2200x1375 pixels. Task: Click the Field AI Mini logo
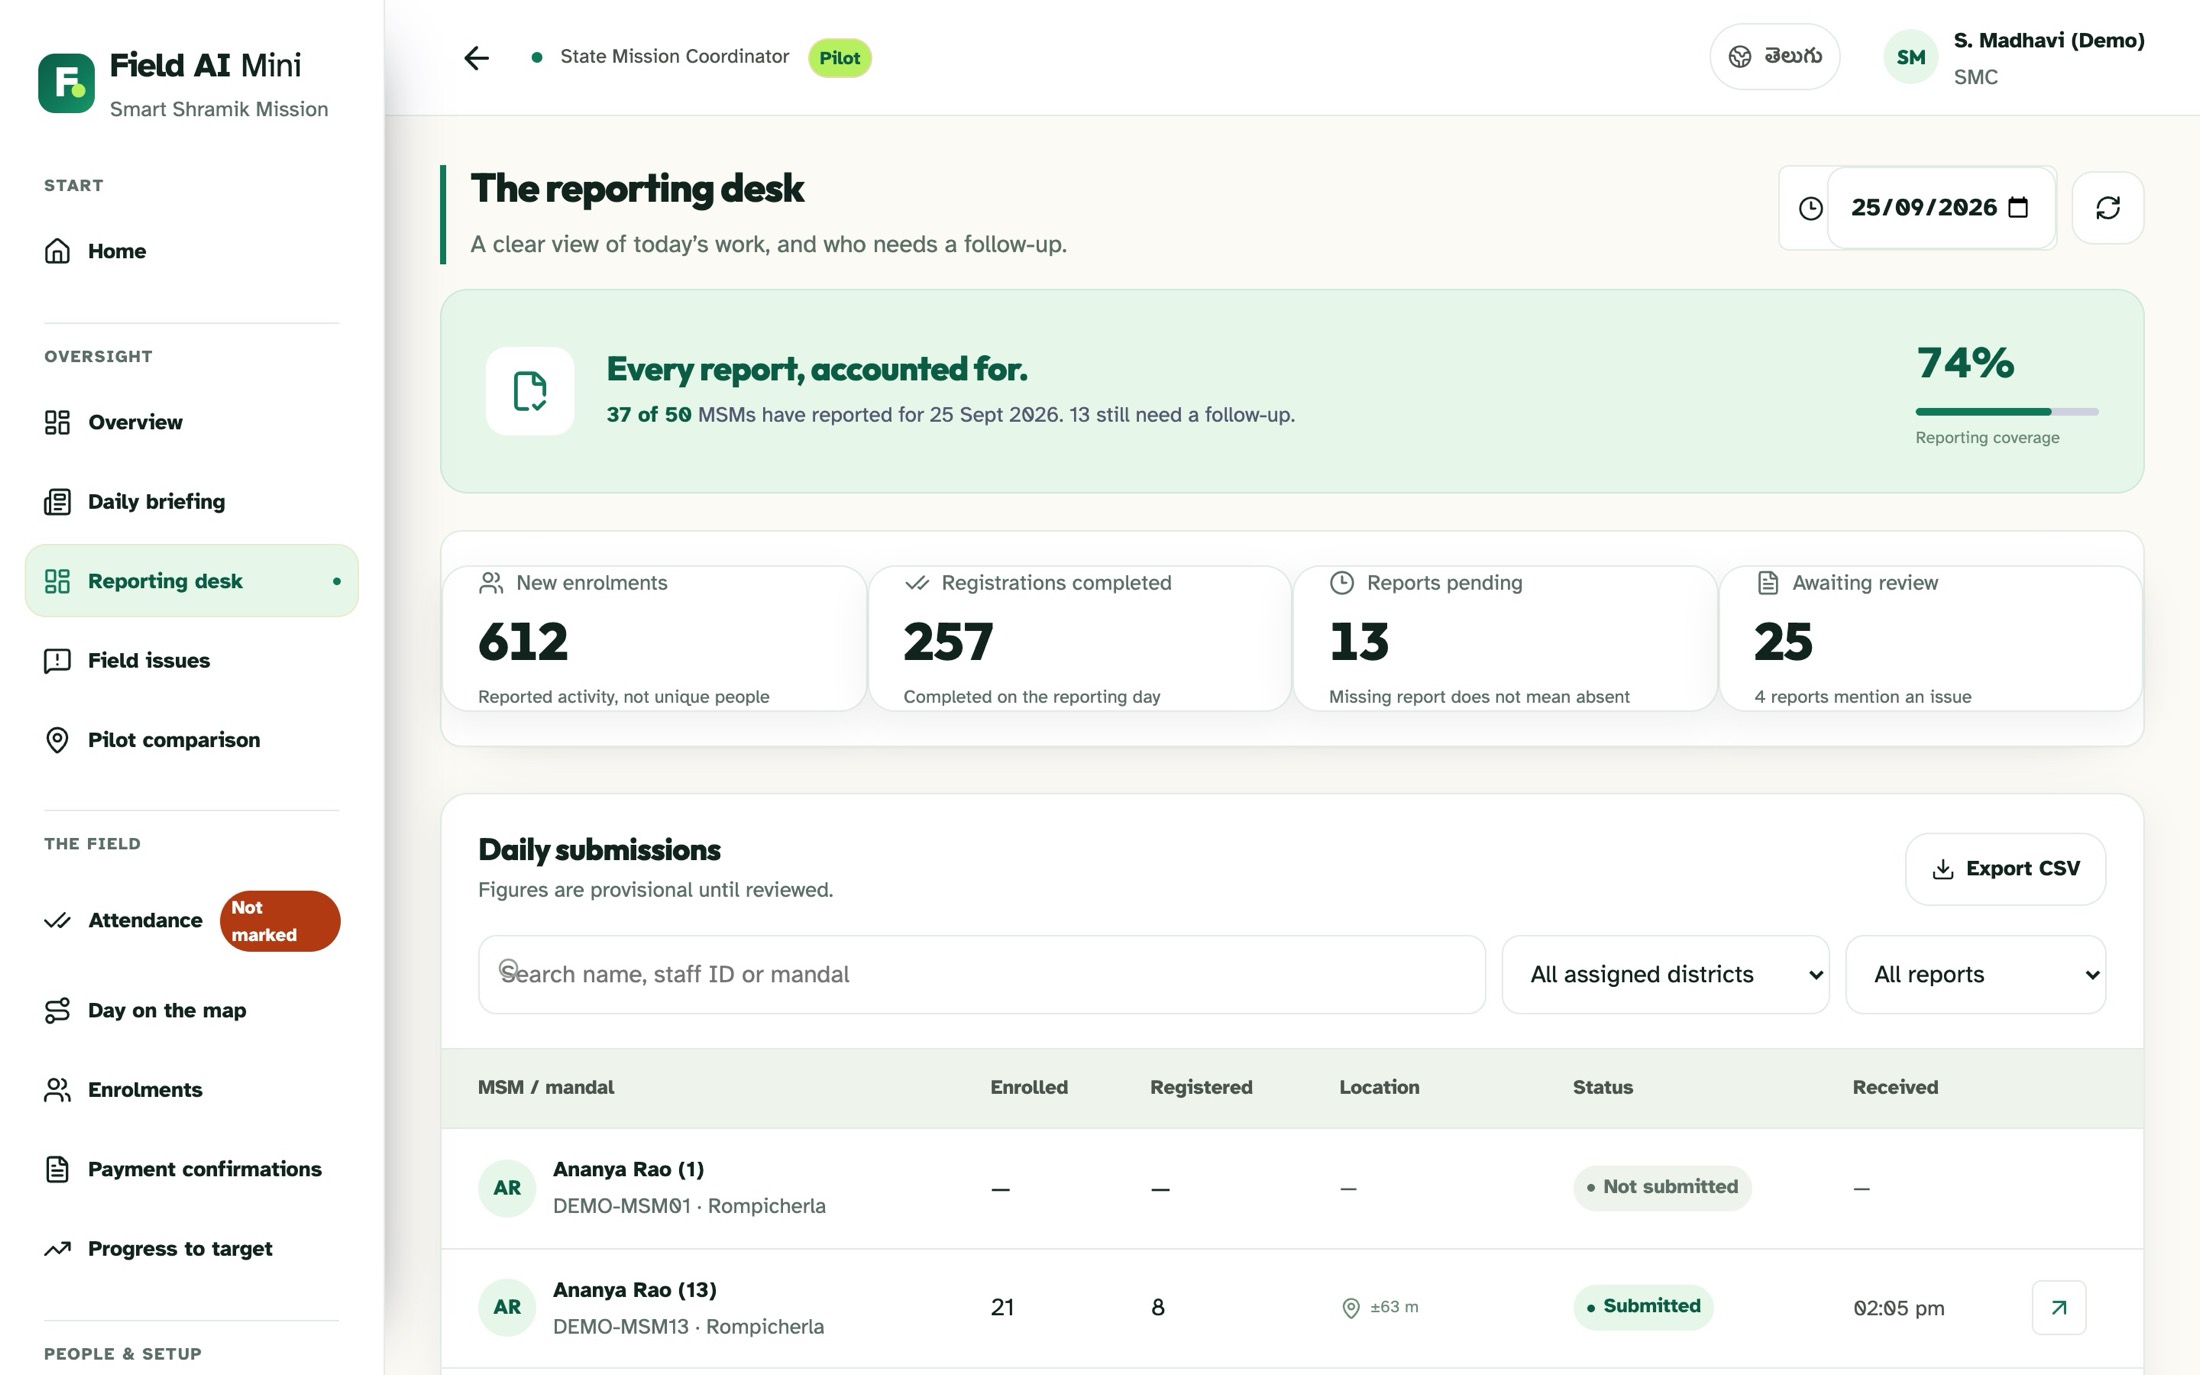click(x=66, y=83)
